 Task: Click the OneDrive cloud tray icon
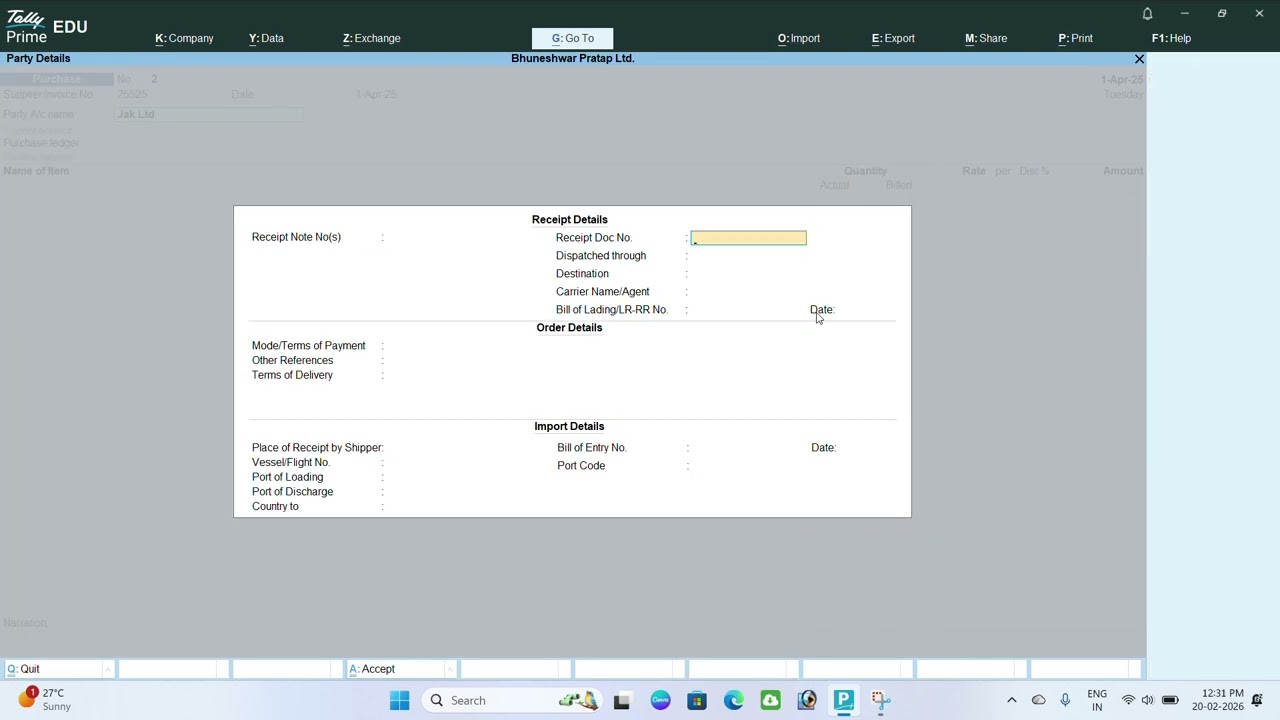coord(1038,700)
